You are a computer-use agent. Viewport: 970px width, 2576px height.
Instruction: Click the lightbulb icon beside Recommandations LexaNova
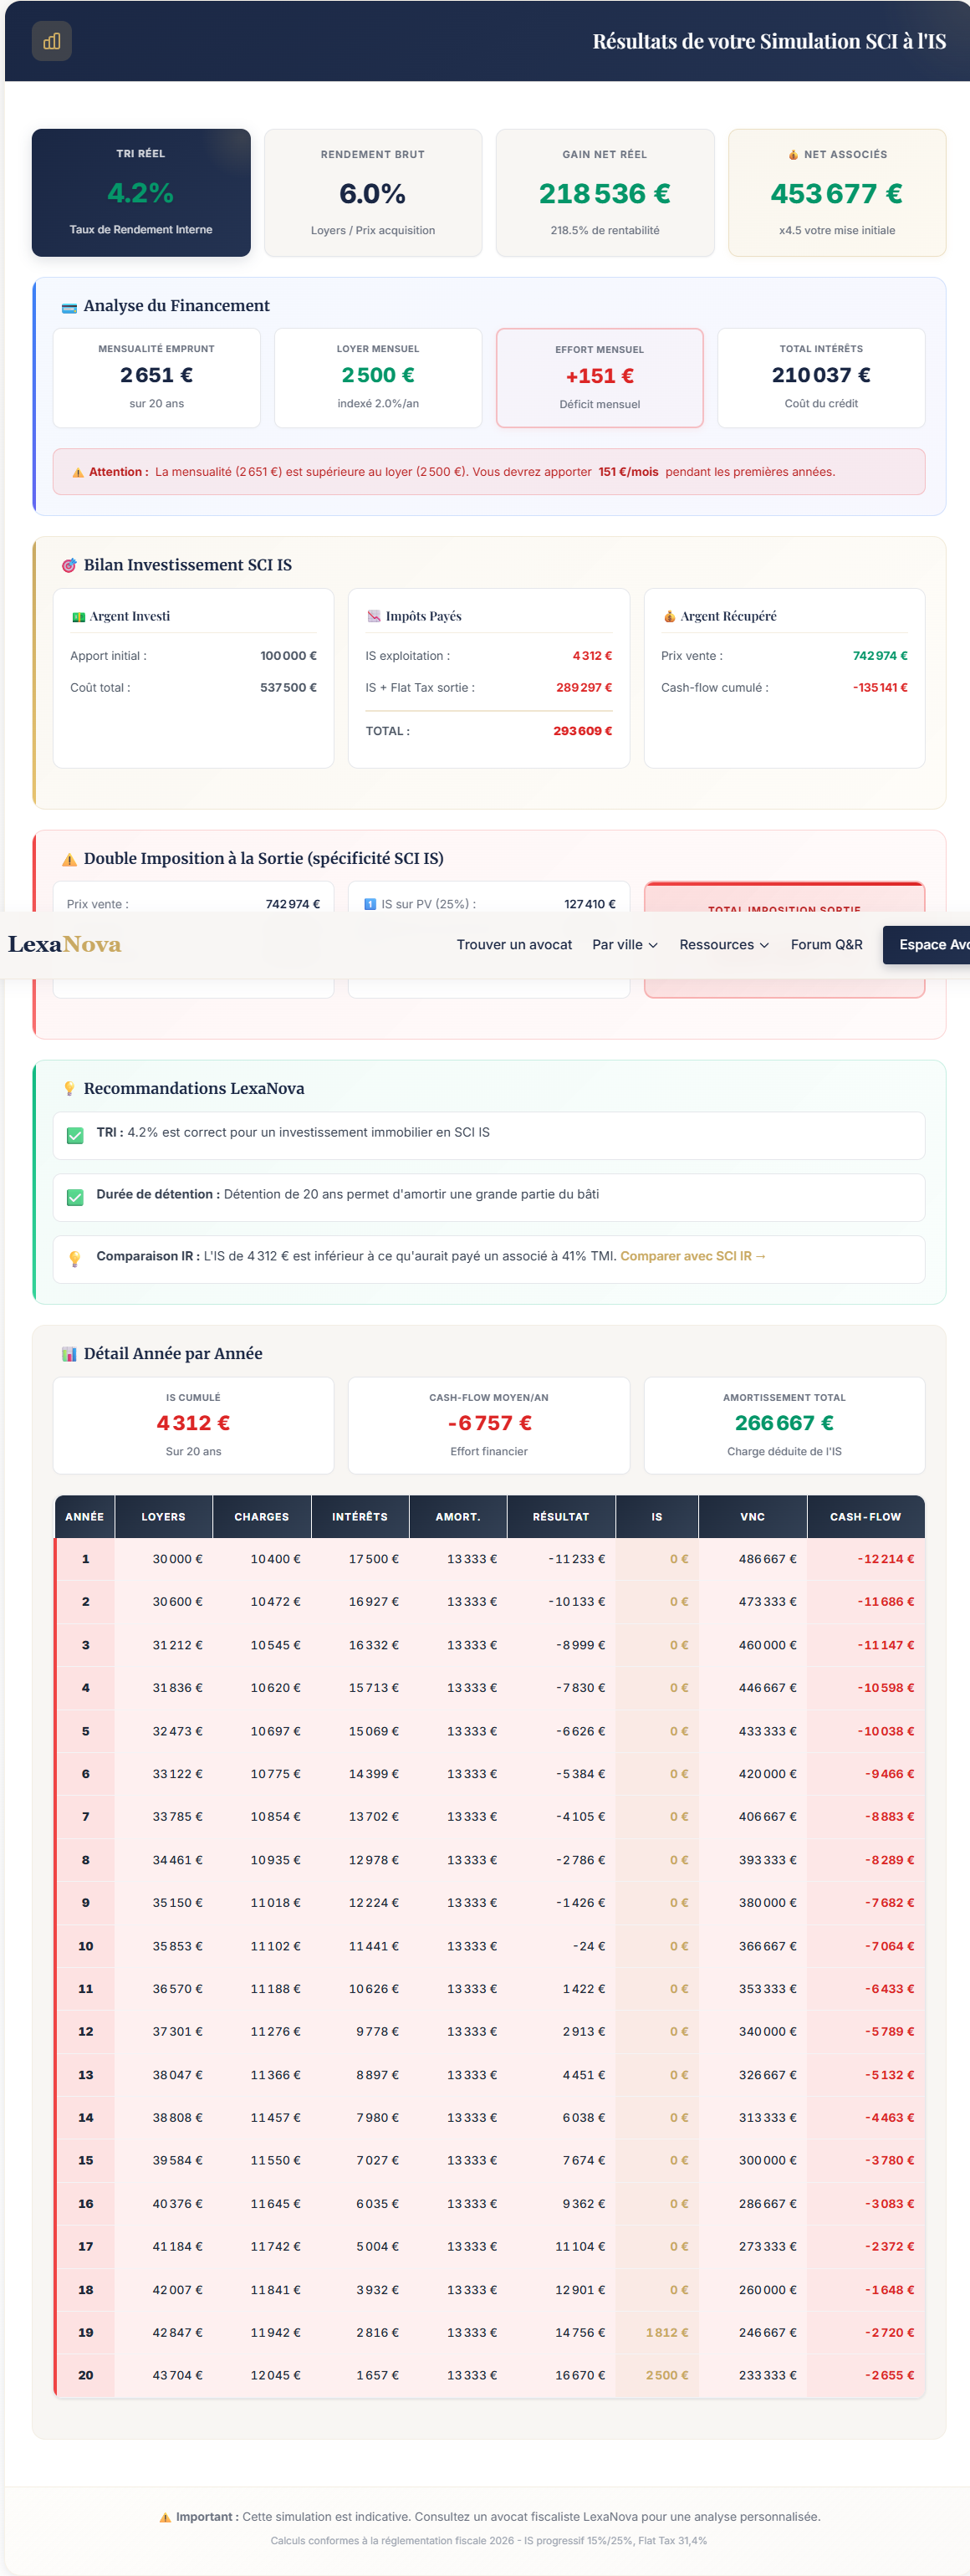[69, 1089]
